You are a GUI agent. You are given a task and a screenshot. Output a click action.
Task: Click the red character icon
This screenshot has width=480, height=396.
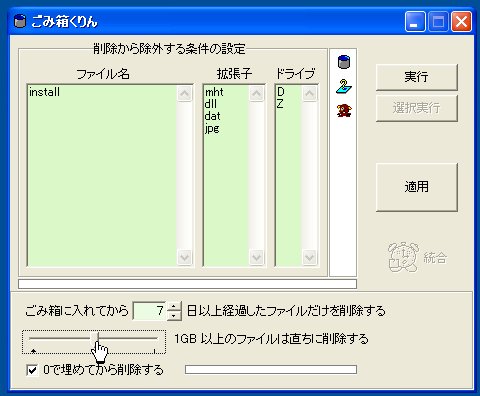click(344, 110)
